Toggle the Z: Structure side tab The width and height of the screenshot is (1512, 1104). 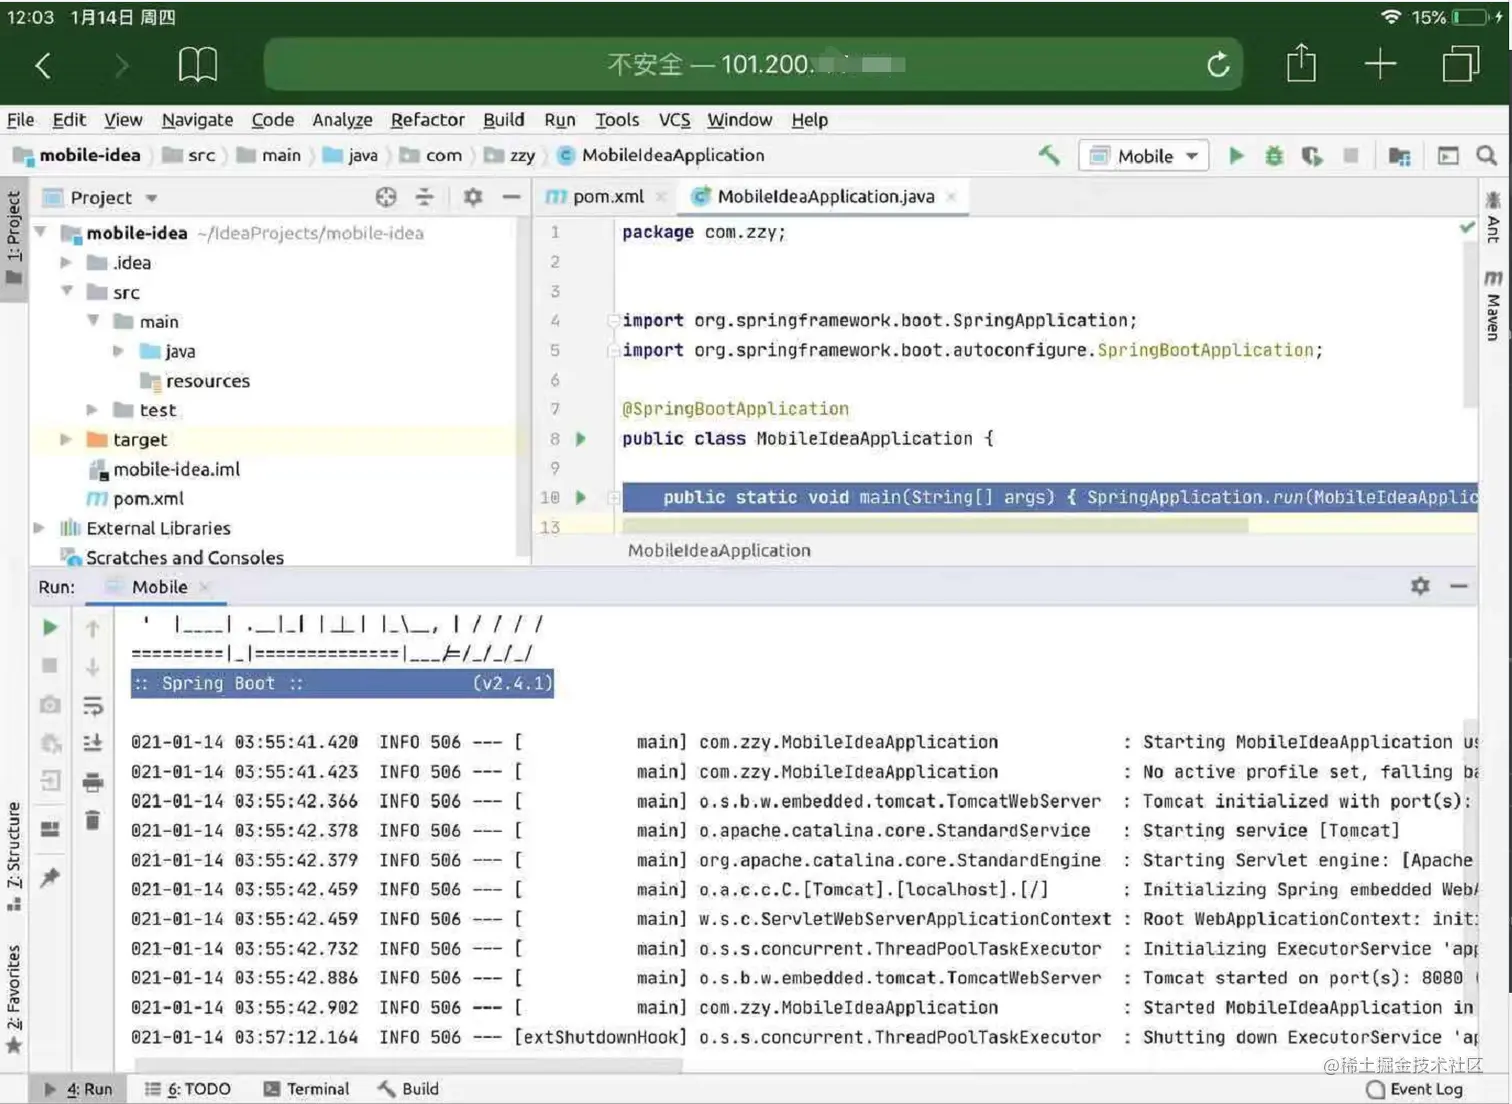[13, 855]
